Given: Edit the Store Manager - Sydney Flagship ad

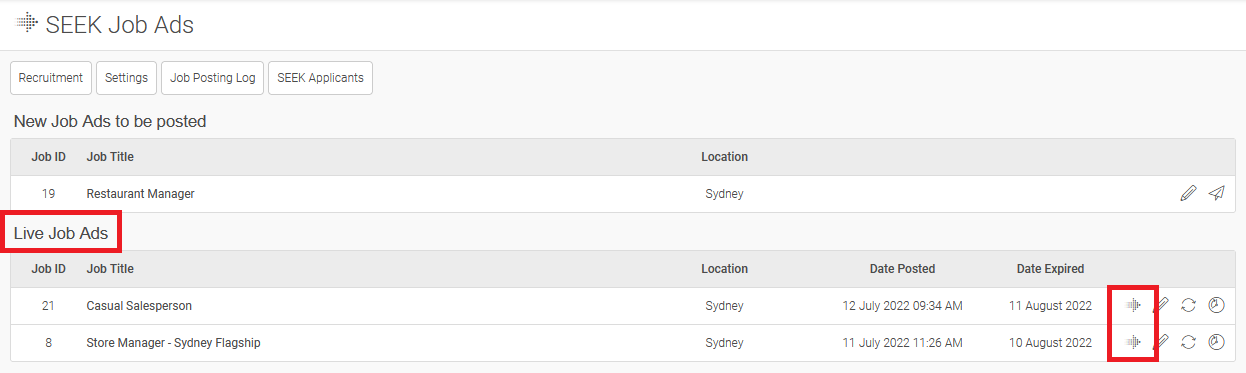Looking at the screenshot, I should [x=1161, y=343].
